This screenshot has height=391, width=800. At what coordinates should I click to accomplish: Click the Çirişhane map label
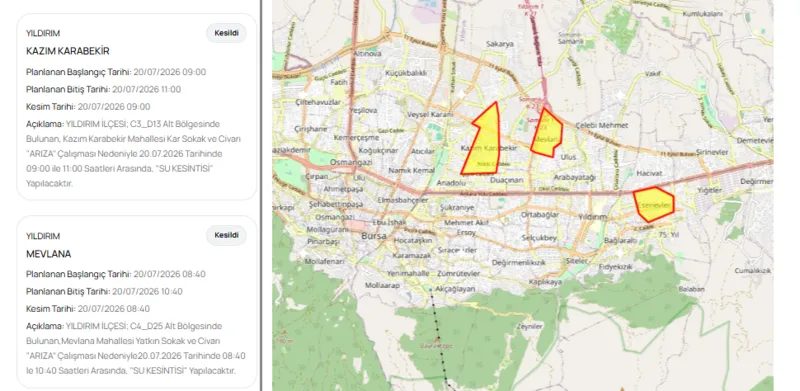click(x=311, y=129)
